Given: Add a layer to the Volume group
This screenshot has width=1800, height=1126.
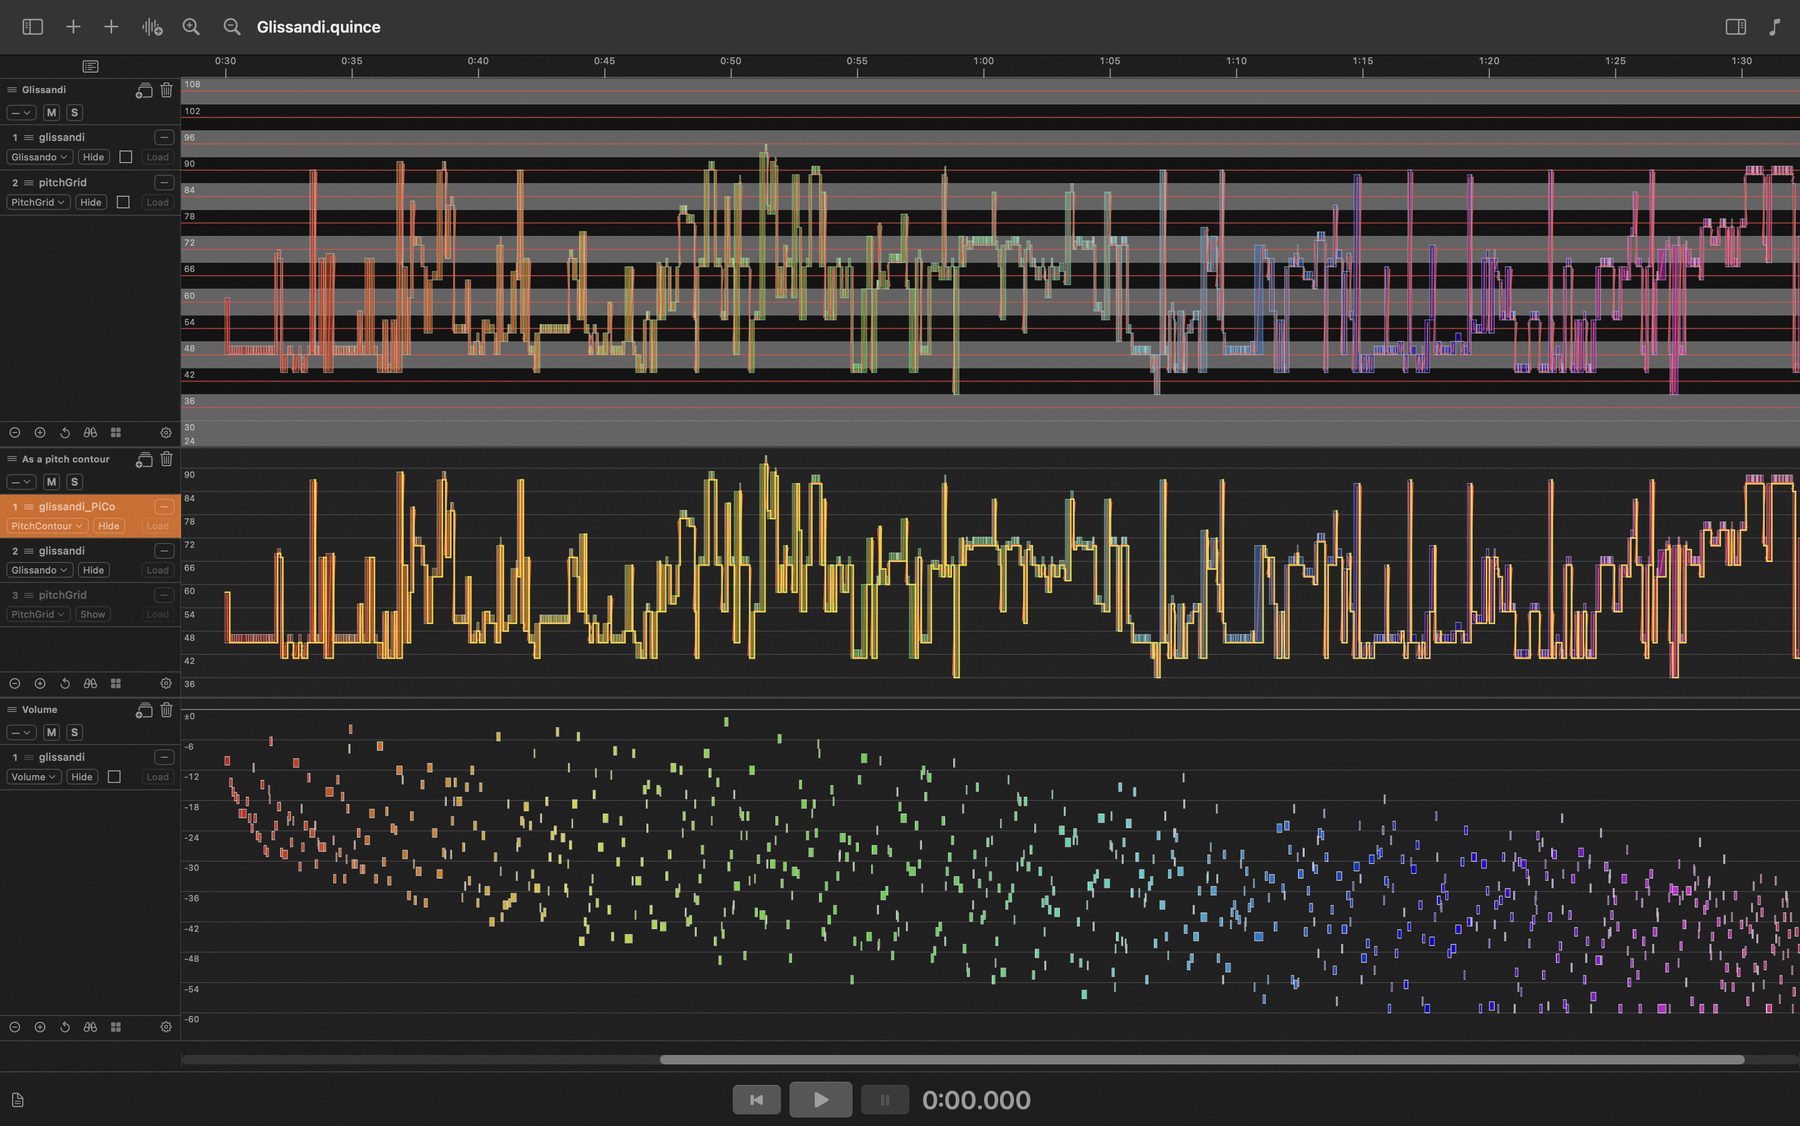Looking at the screenshot, I should click(144, 710).
